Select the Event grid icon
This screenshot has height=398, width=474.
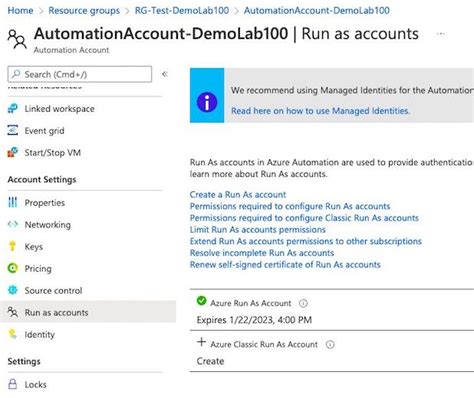(x=13, y=130)
